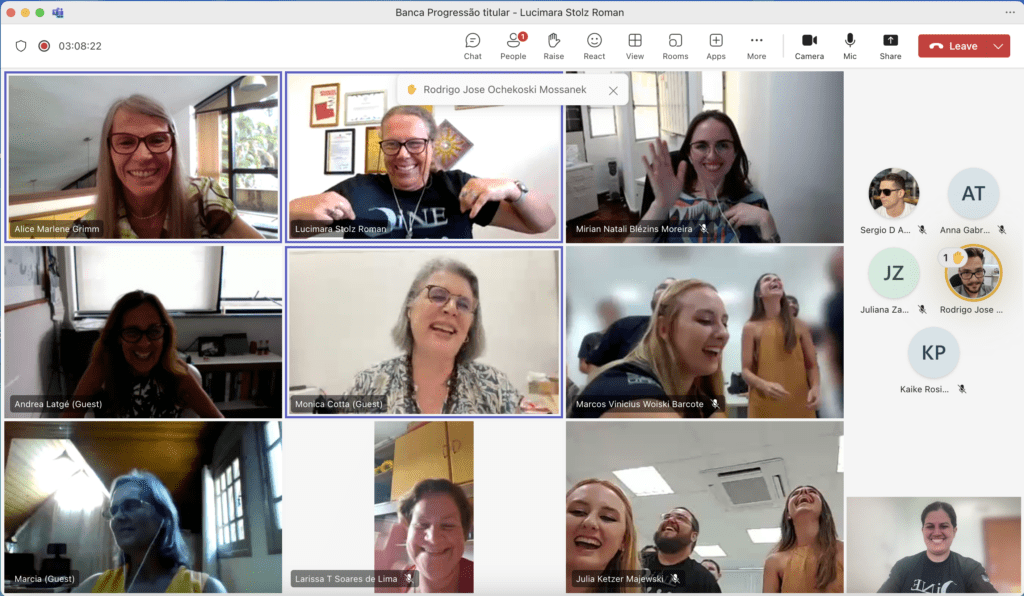Open the People participants list

click(x=513, y=45)
